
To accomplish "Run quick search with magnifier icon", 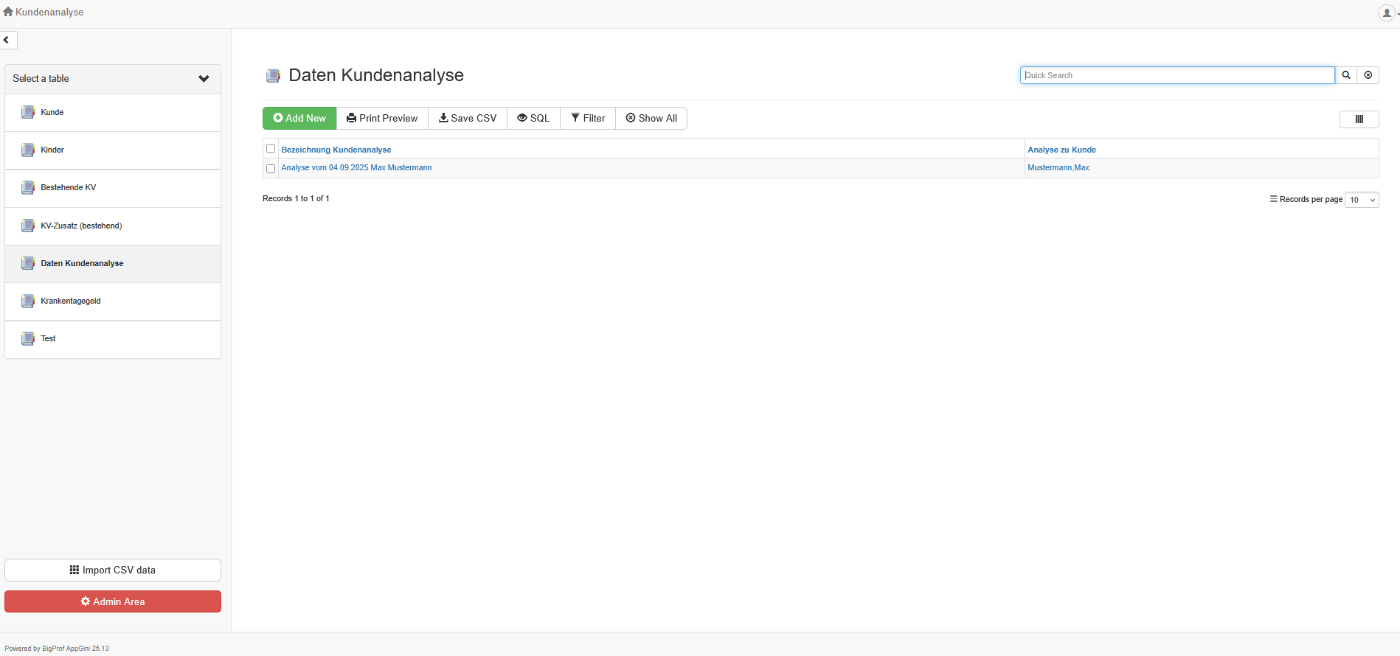I will pos(1346,75).
